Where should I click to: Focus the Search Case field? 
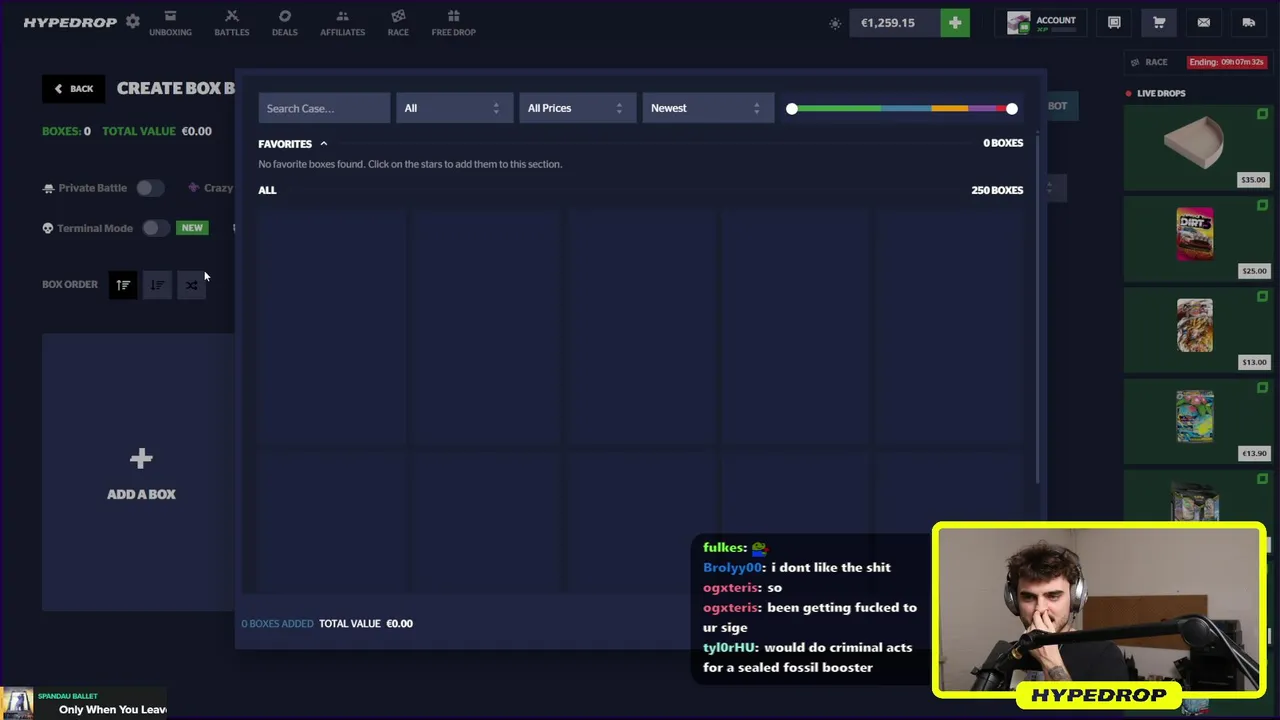point(324,108)
